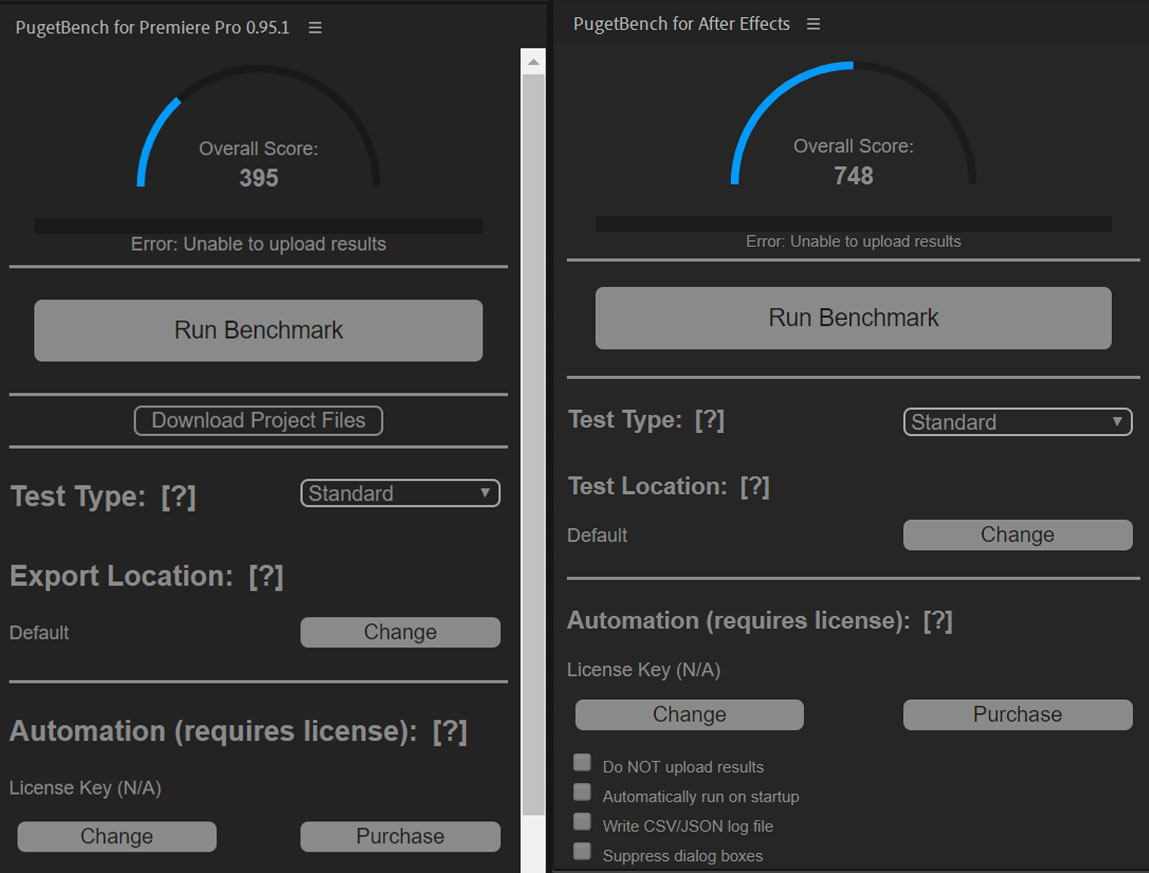Image resolution: width=1149 pixels, height=873 pixels.
Task: Click Purchase button in After Effects panel
Action: tap(1018, 715)
